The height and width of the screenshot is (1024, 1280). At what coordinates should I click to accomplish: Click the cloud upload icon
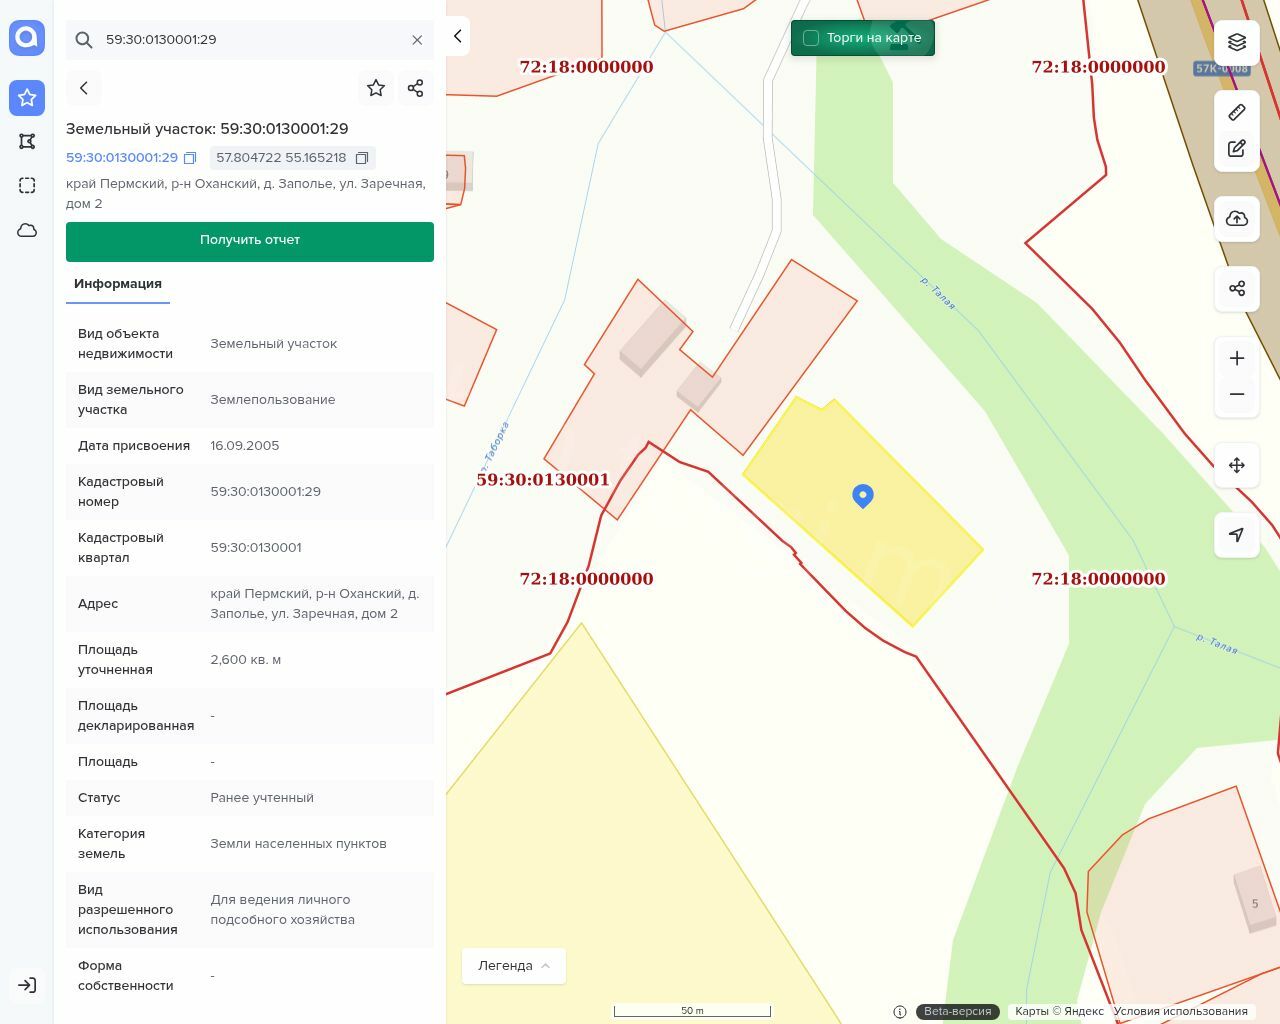tap(1237, 219)
